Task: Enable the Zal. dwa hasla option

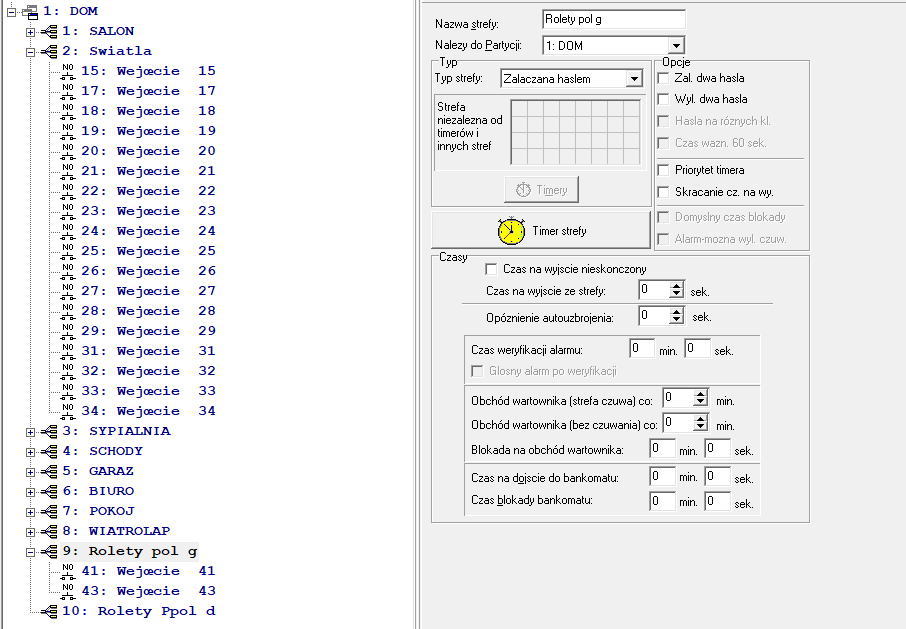Action: point(663,78)
